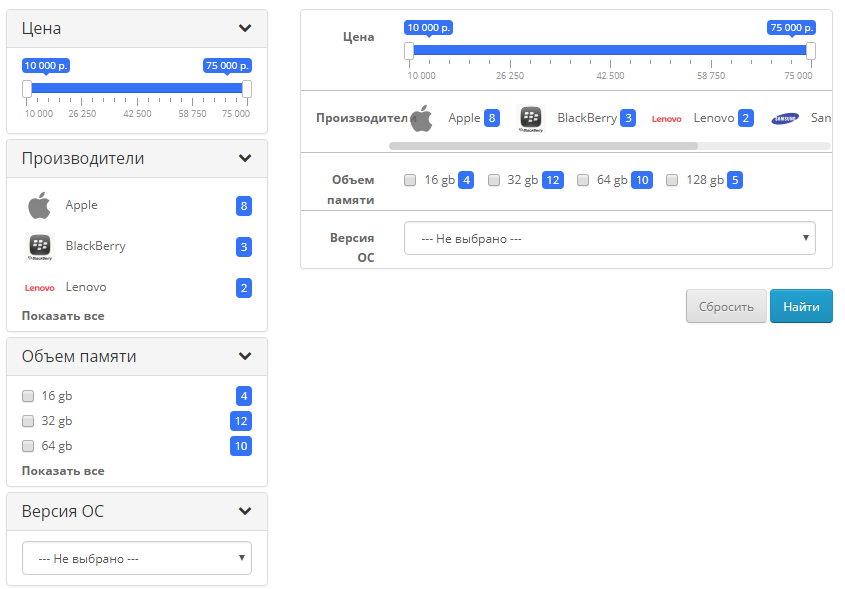This screenshot has height=589, width=845.
Task: Click 128 gb count badge 5
Action: pyautogui.click(x=735, y=180)
